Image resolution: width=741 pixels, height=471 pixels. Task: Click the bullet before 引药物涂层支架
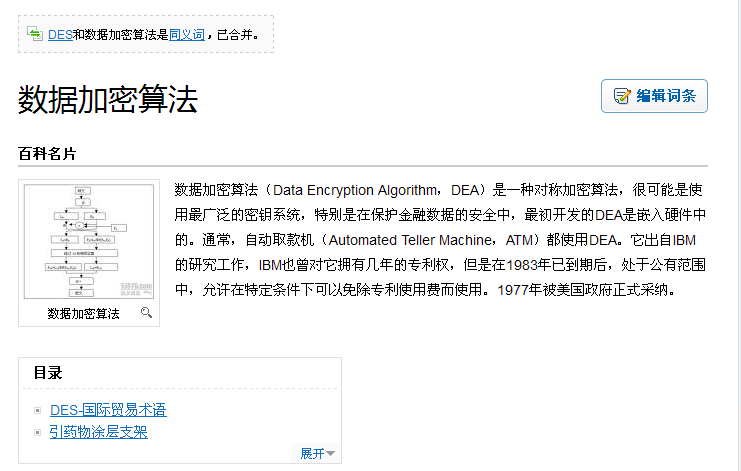click(38, 432)
